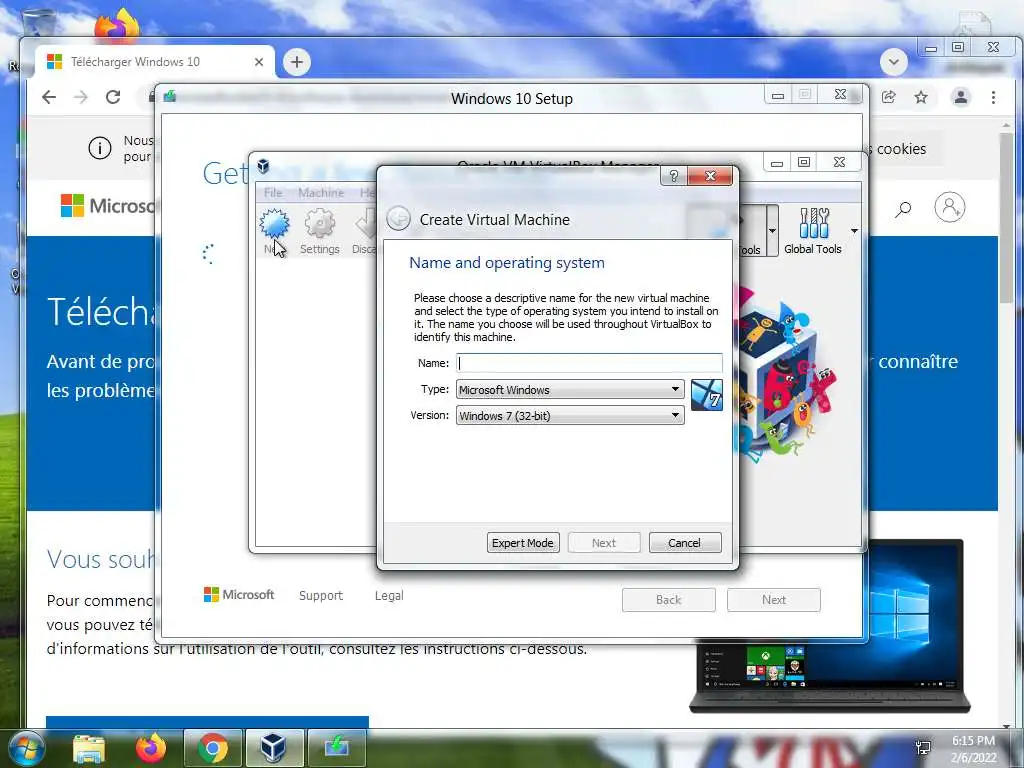Open the Chrome profile icon

point(961,97)
